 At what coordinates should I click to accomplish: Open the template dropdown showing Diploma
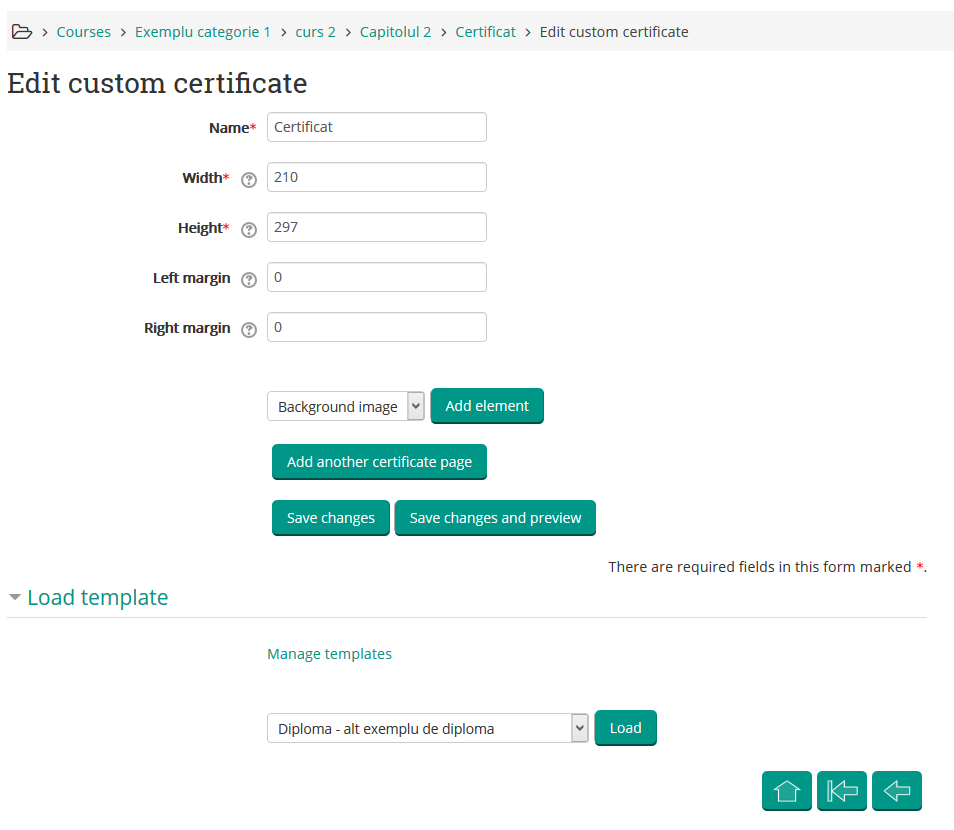point(427,728)
